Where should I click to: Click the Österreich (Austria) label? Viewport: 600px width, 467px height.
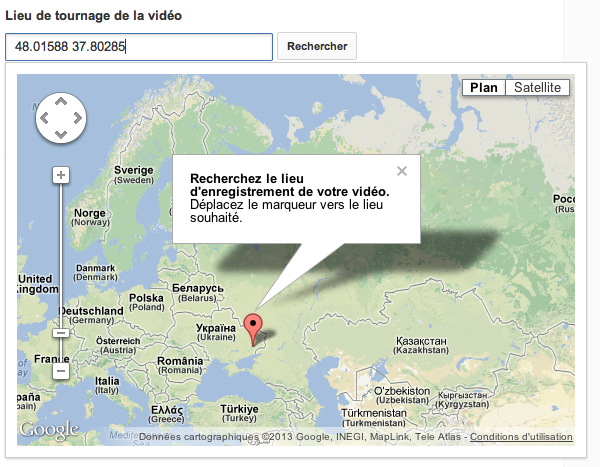(x=118, y=345)
